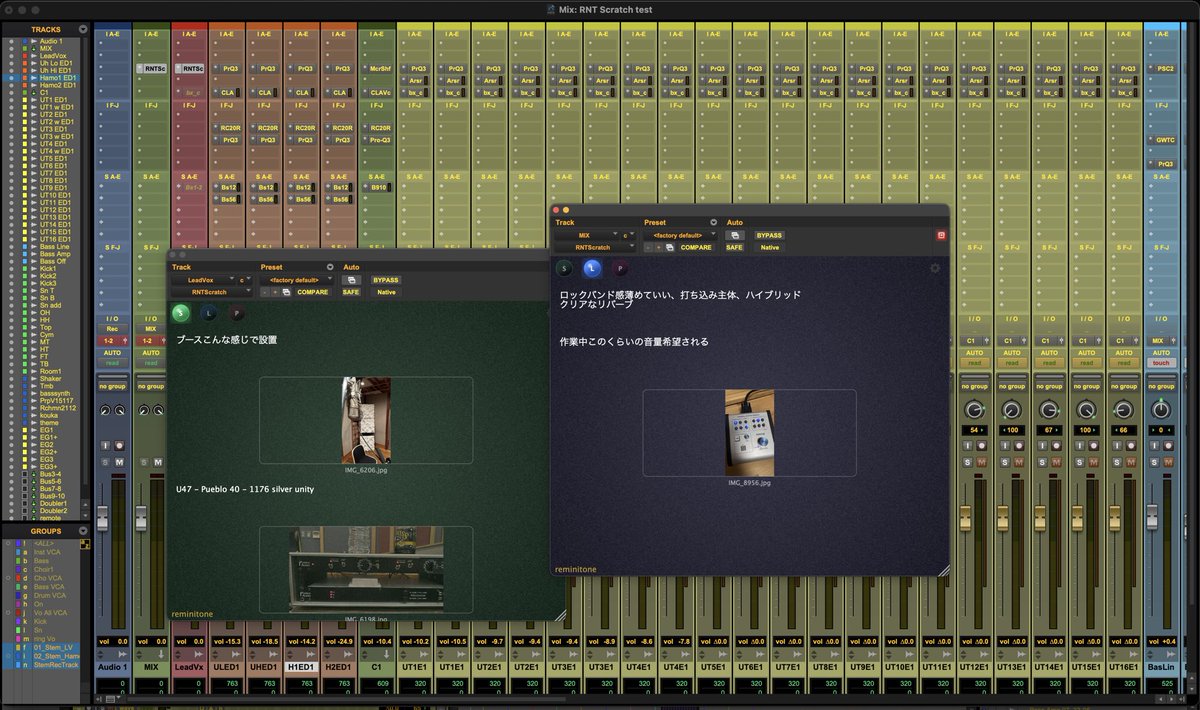Select LeadVox in the tracks list
Viewport: 1200px width, 710px height.
pos(53,55)
